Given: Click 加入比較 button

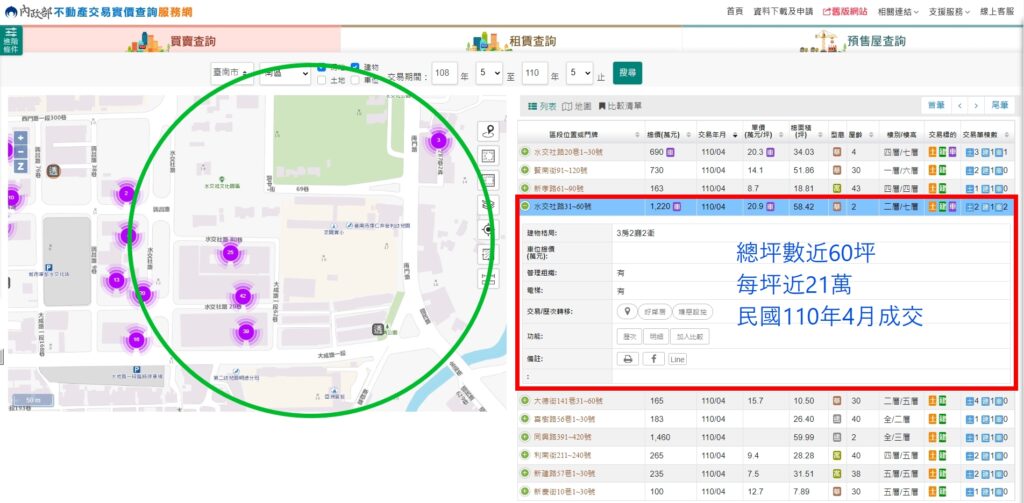Looking at the screenshot, I should pos(688,336).
